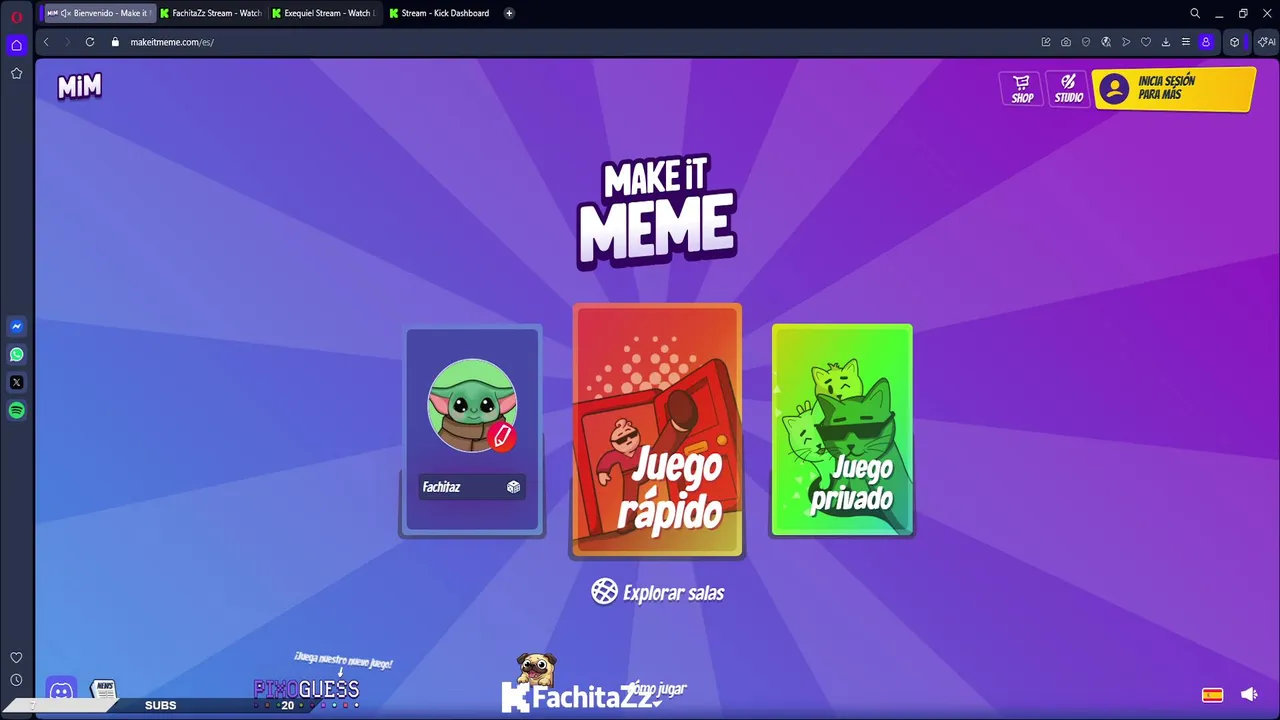Open Opera sidebar Messenger icon
Viewport: 1280px width, 720px height.
[x=16, y=326]
